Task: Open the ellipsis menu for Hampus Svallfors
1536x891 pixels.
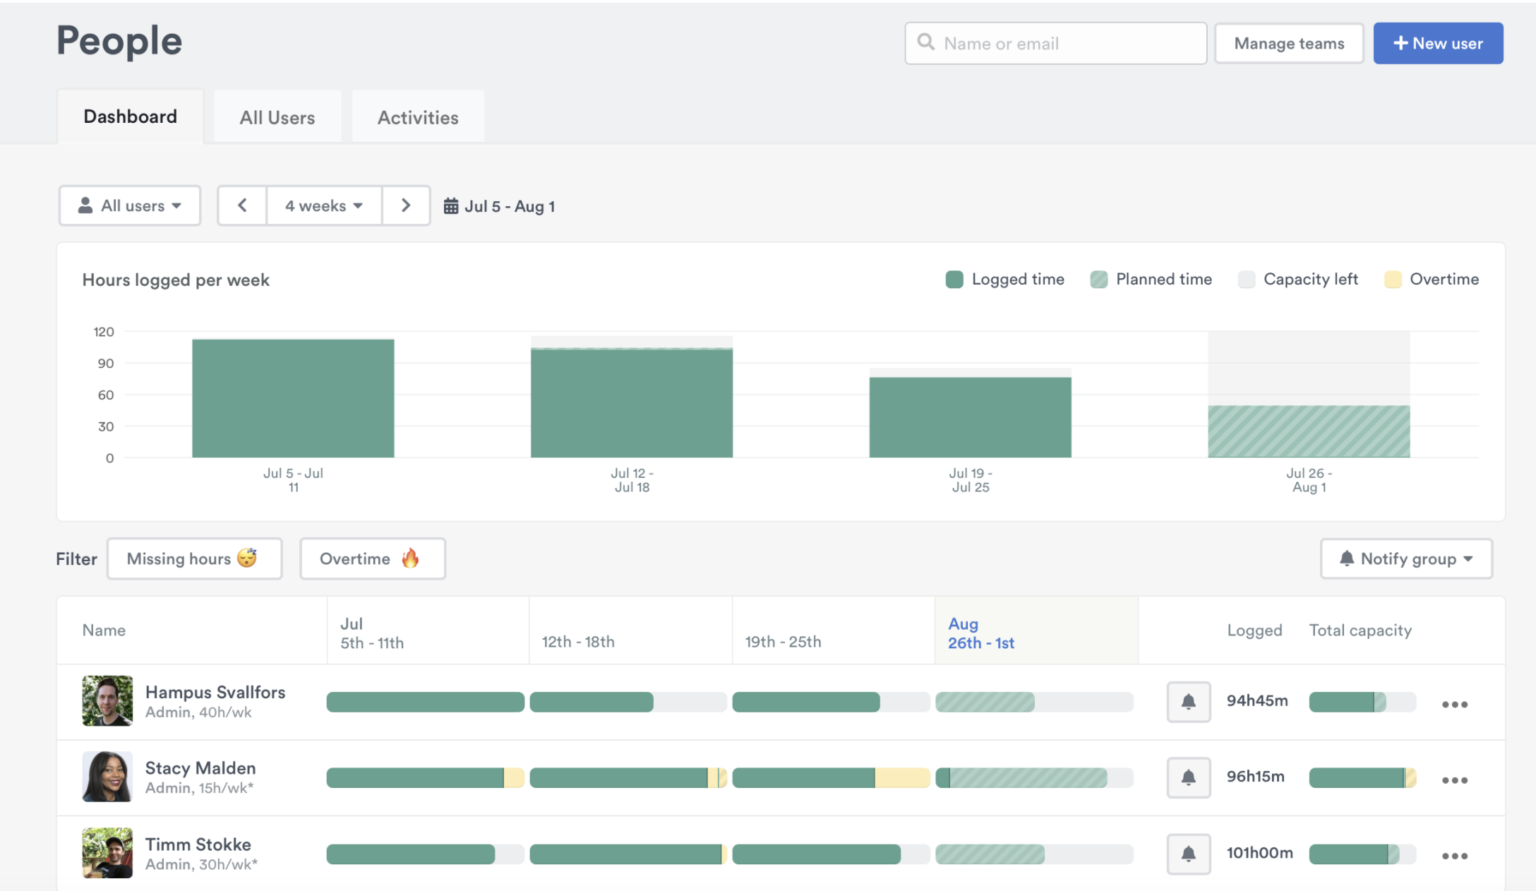Action: (x=1455, y=704)
